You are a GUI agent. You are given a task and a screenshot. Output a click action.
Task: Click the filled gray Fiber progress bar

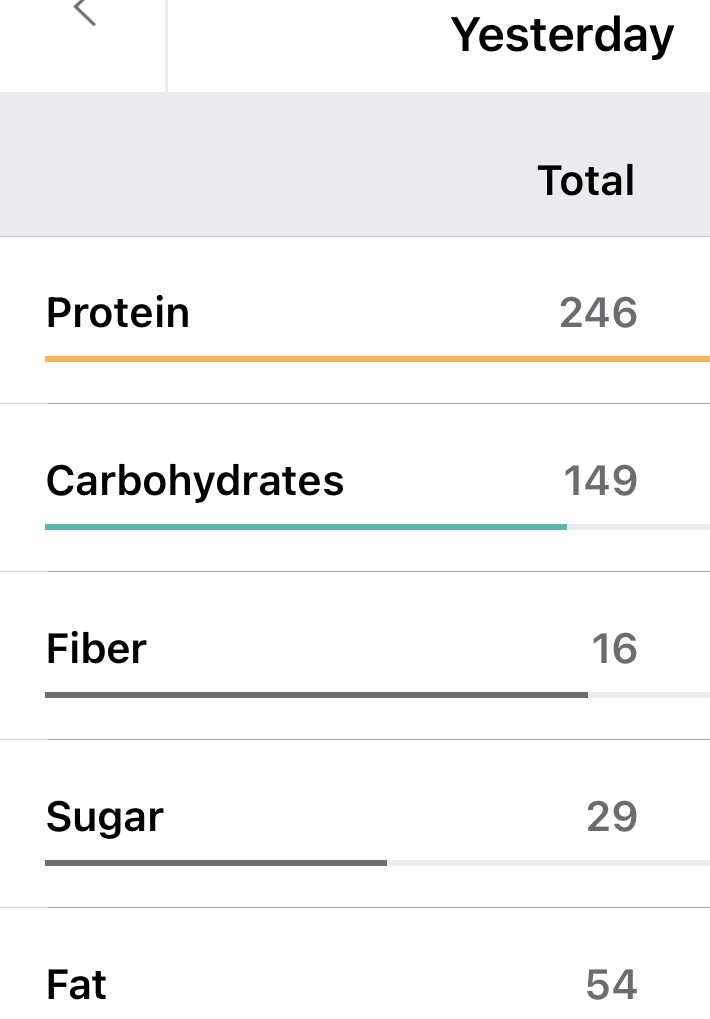(x=316, y=694)
